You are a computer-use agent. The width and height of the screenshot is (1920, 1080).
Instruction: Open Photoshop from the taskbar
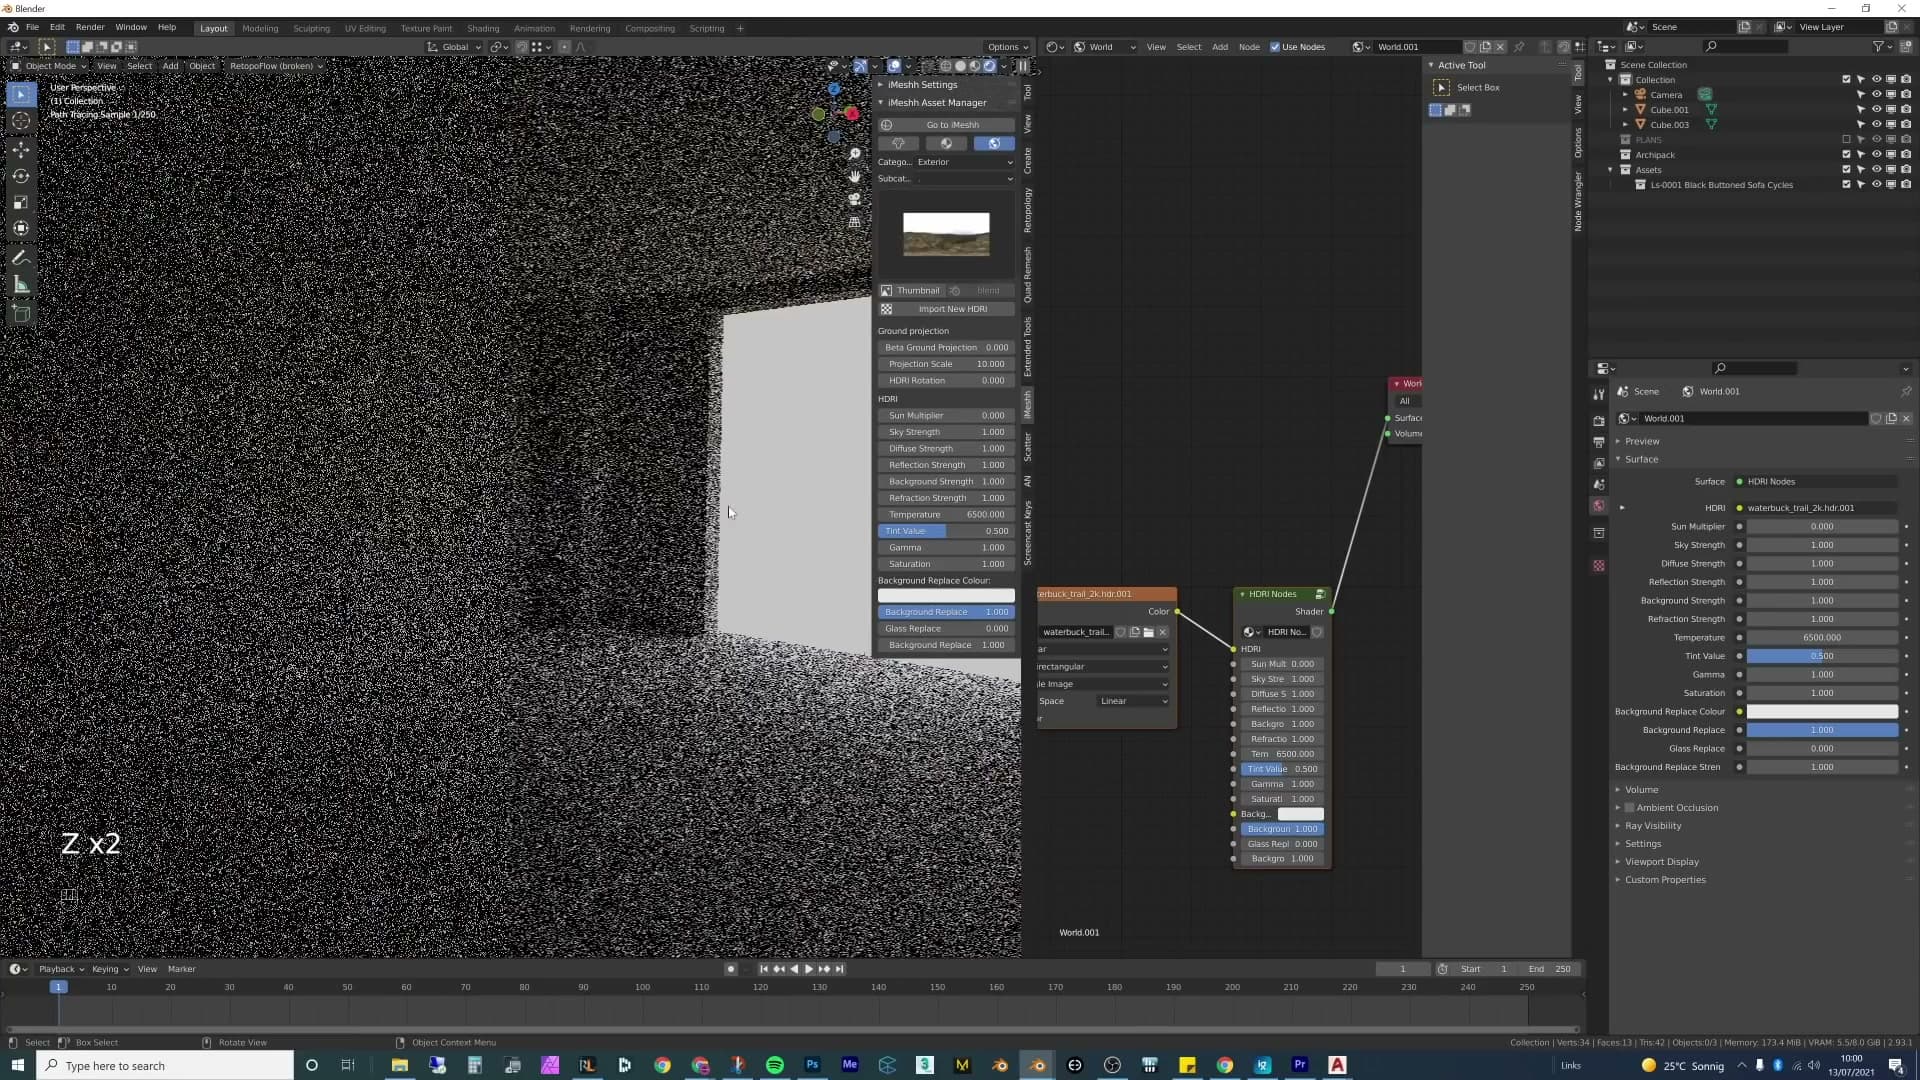click(x=812, y=1065)
